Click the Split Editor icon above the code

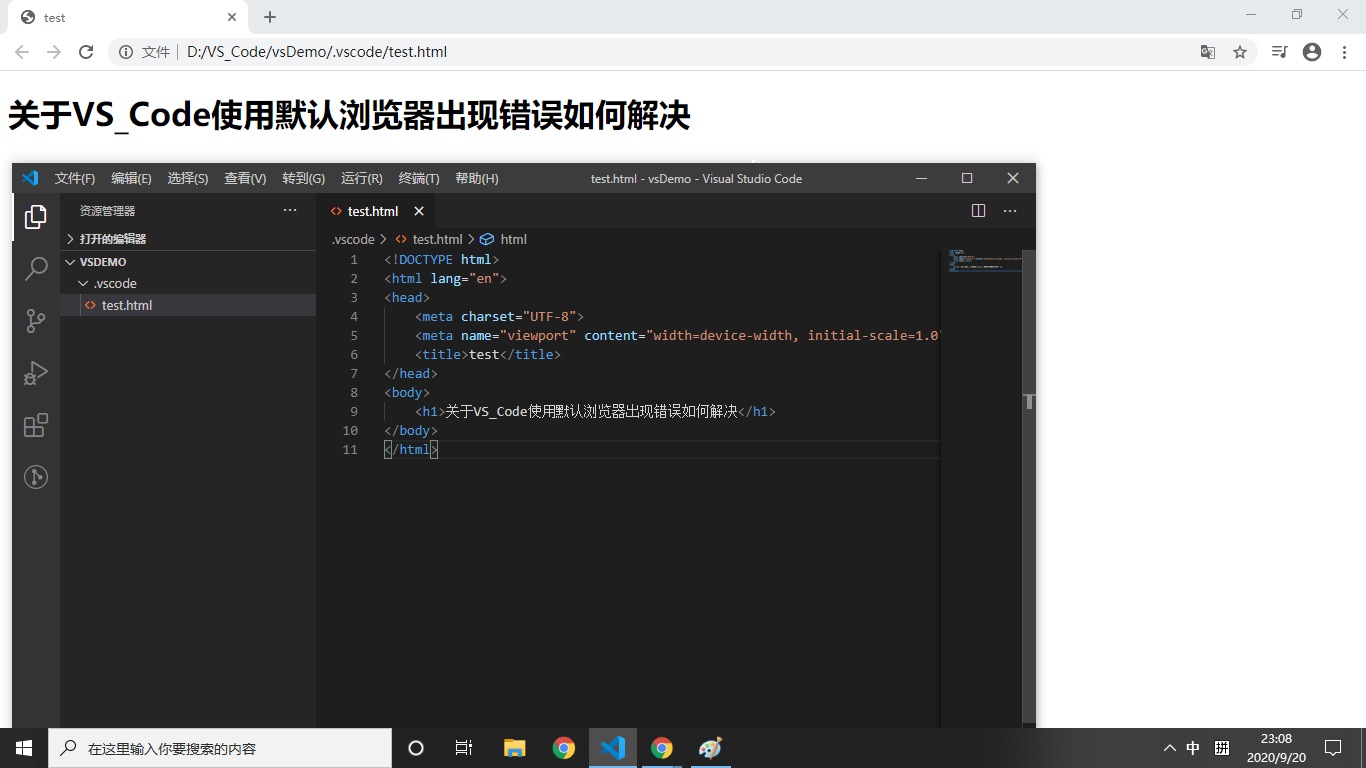pos(977,211)
